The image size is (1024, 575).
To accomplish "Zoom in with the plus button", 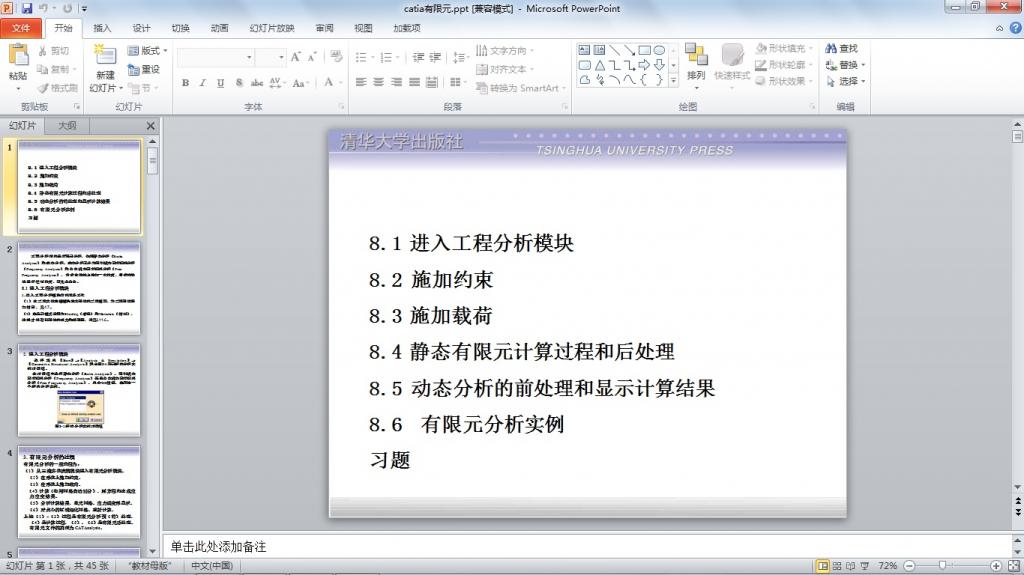I will [995, 566].
